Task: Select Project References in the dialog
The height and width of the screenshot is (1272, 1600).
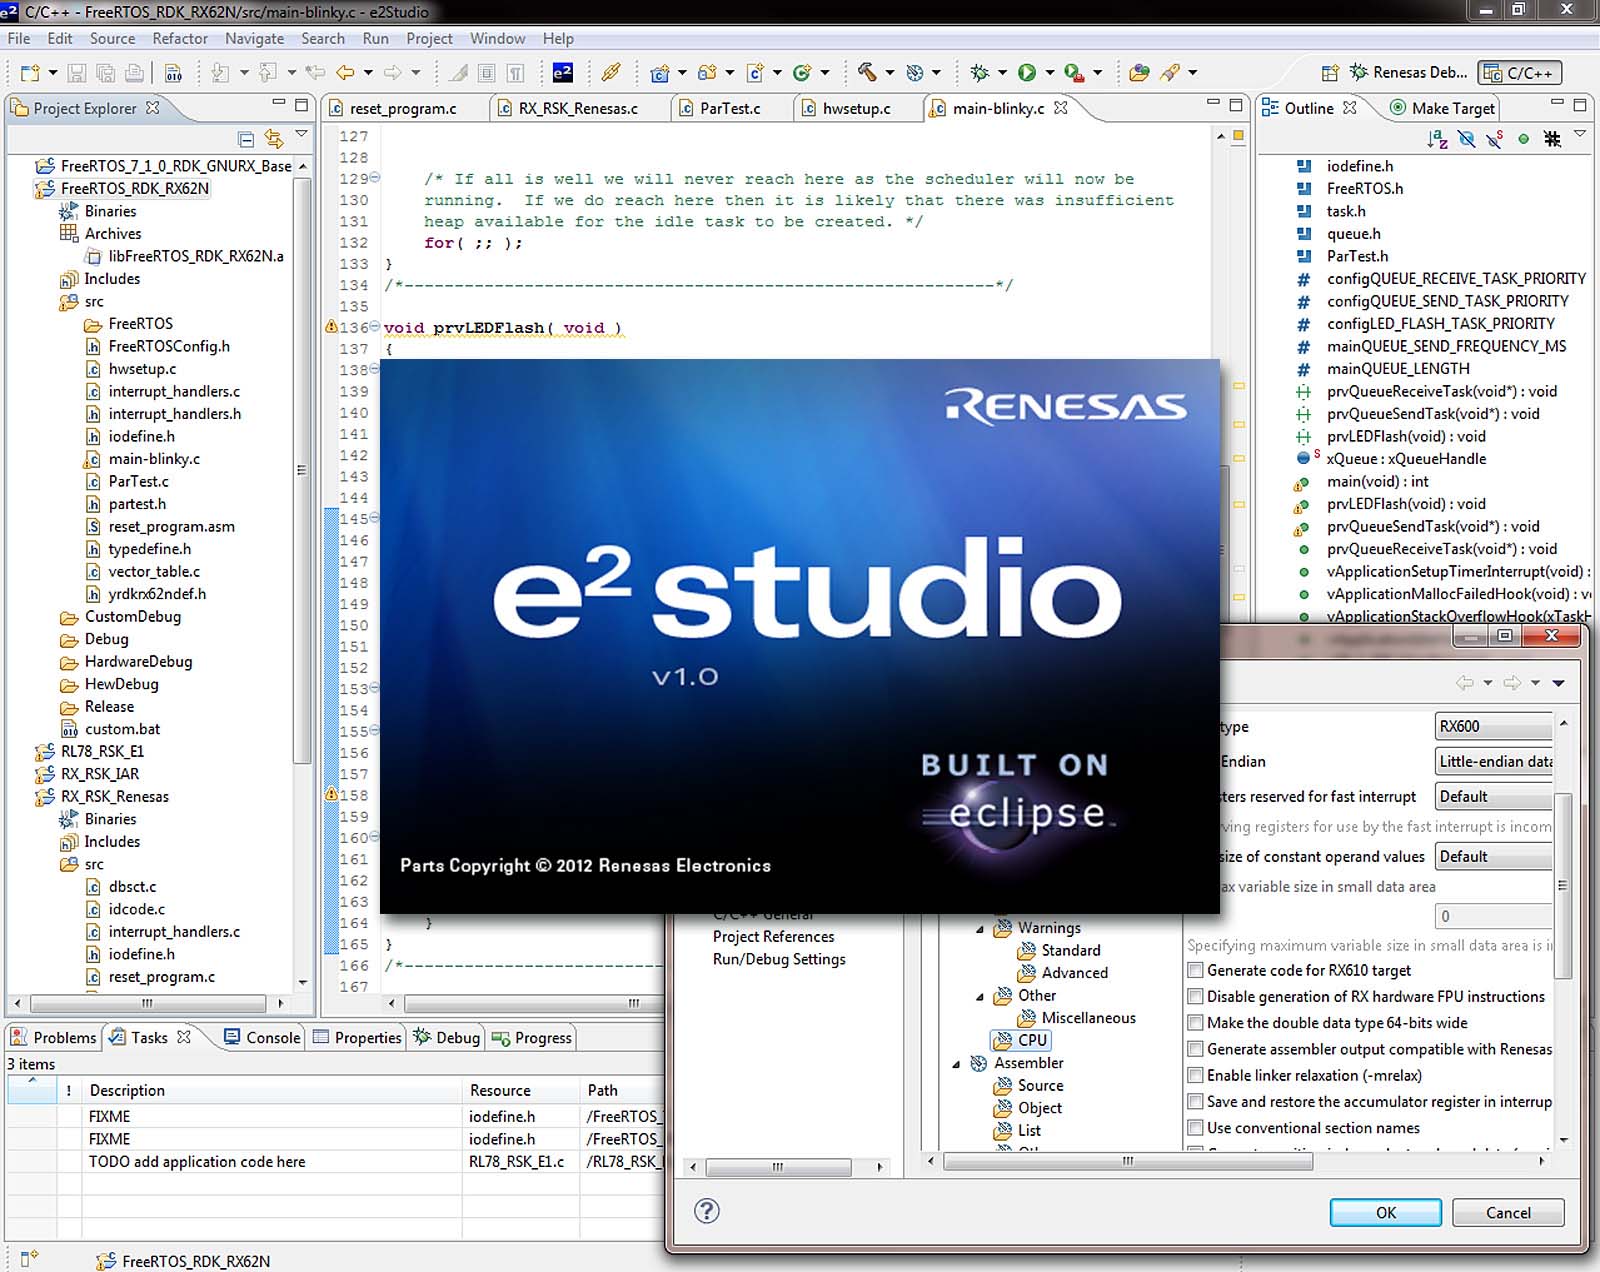Action: 773,936
